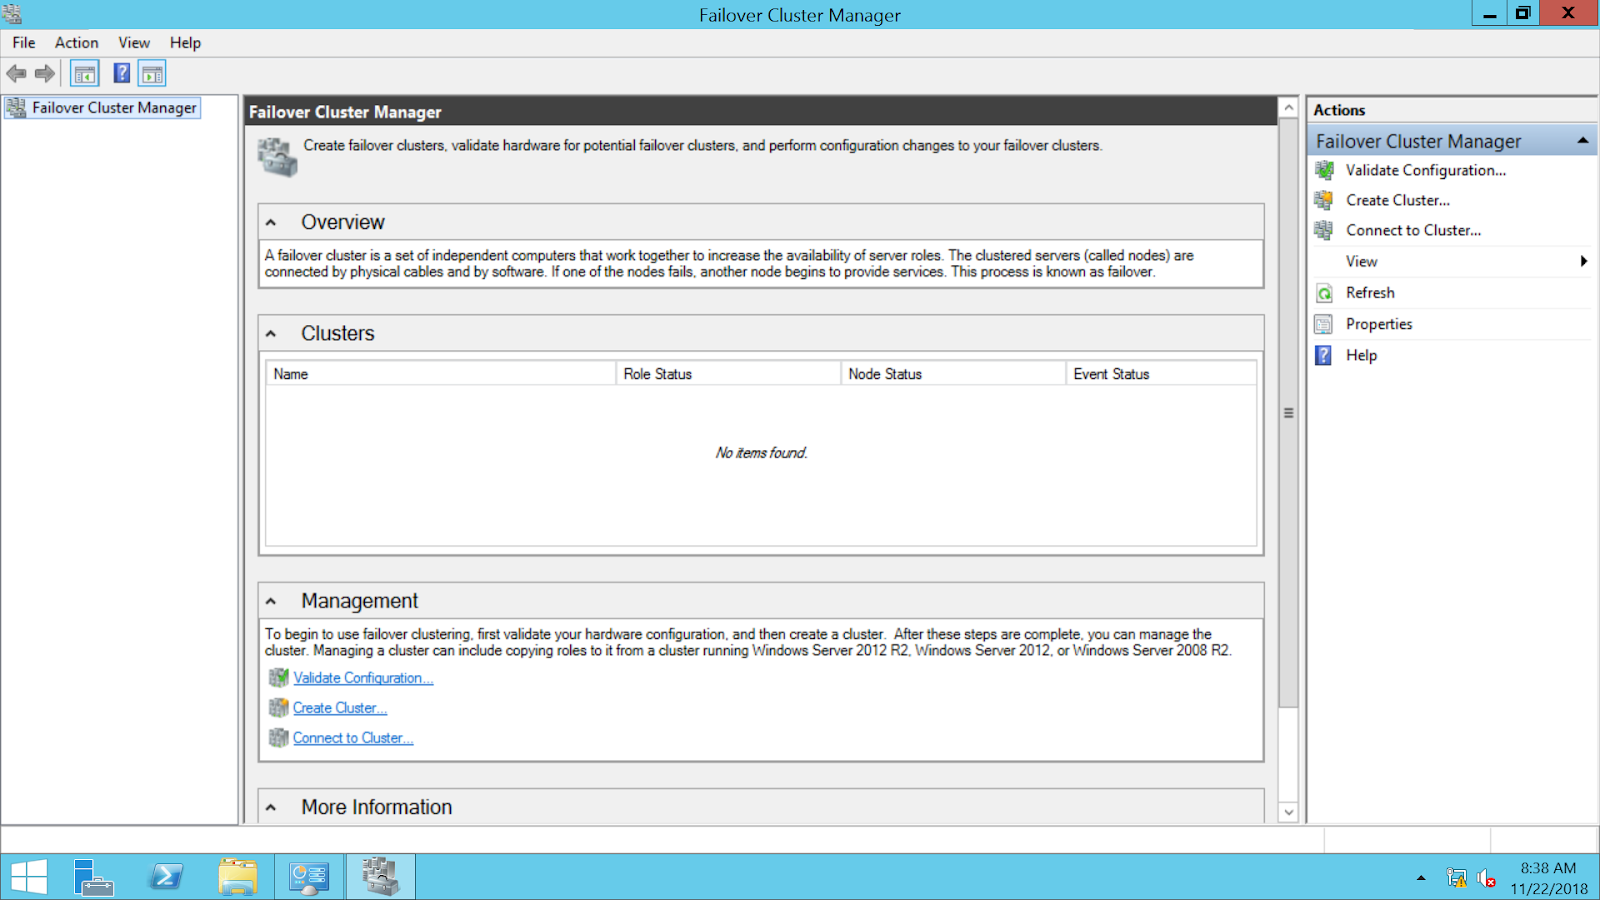Sort clusters by the Name column header
This screenshot has width=1600, height=900.
pos(441,374)
